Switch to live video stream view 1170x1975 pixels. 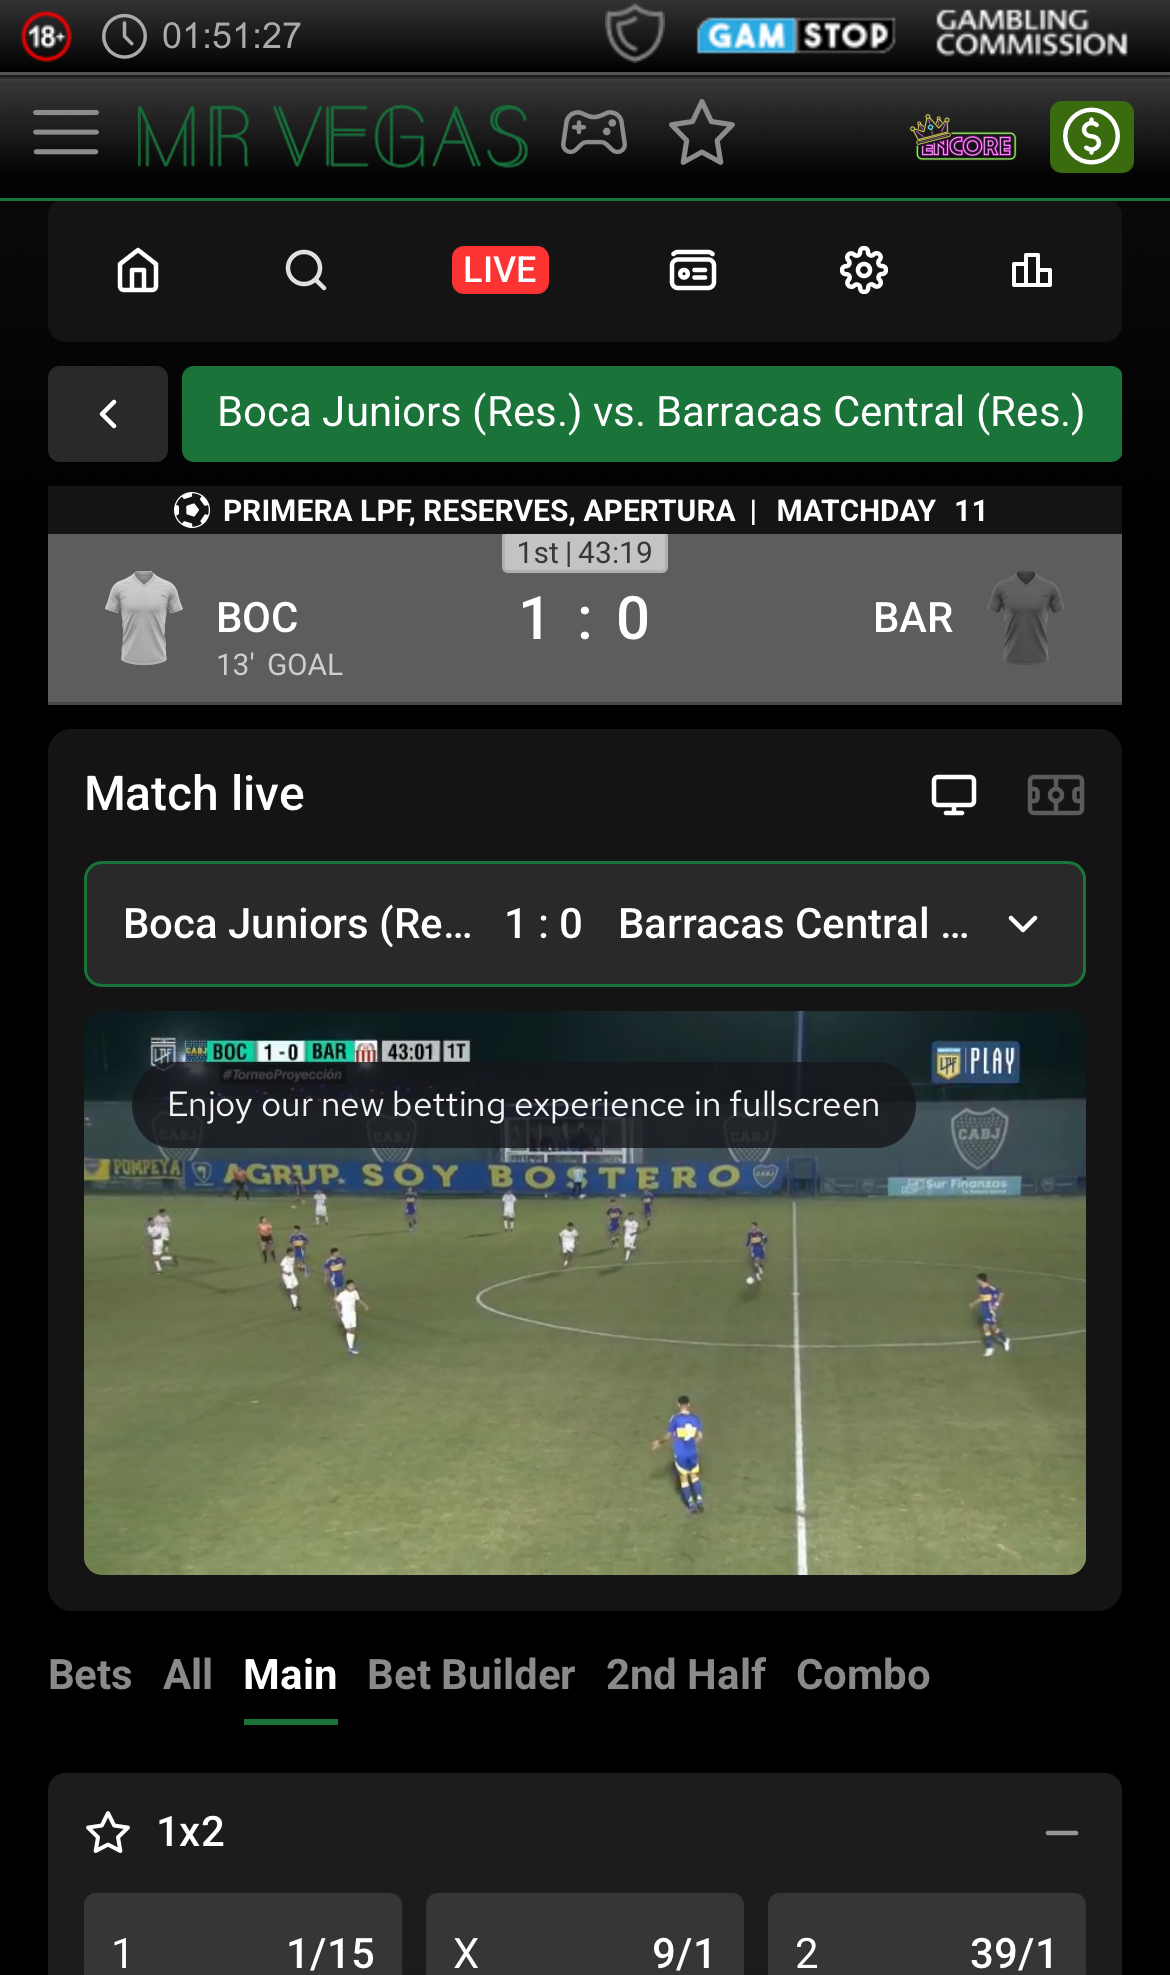(x=954, y=795)
